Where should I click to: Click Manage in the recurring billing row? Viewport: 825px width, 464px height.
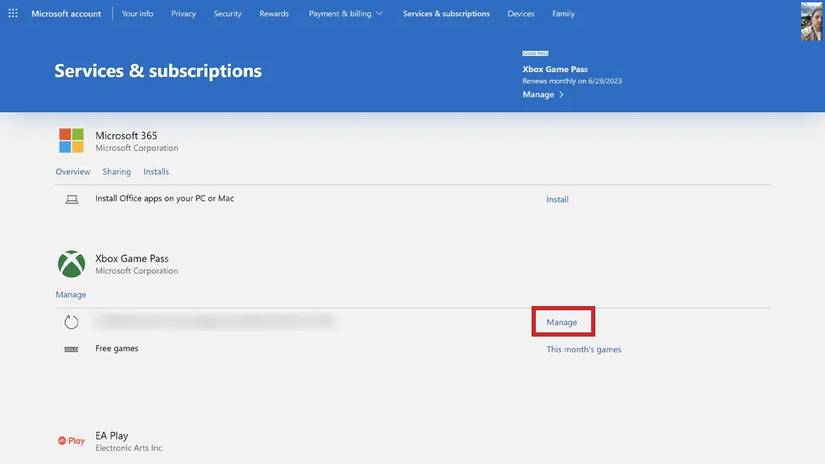pyautogui.click(x=561, y=322)
